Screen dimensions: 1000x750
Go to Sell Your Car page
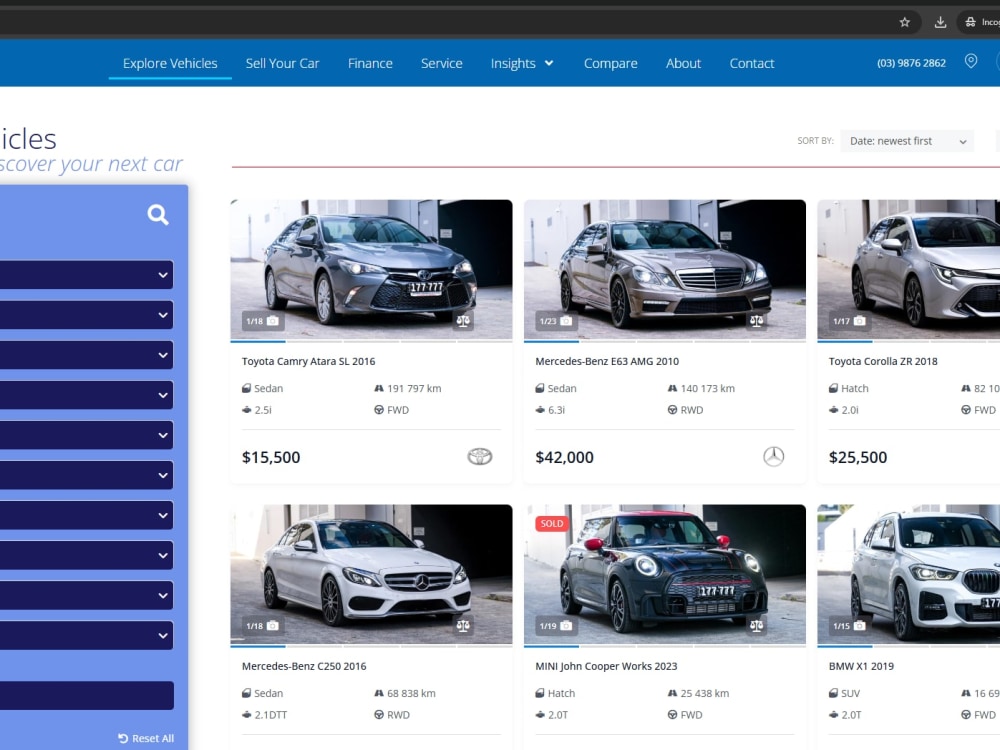pos(283,63)
